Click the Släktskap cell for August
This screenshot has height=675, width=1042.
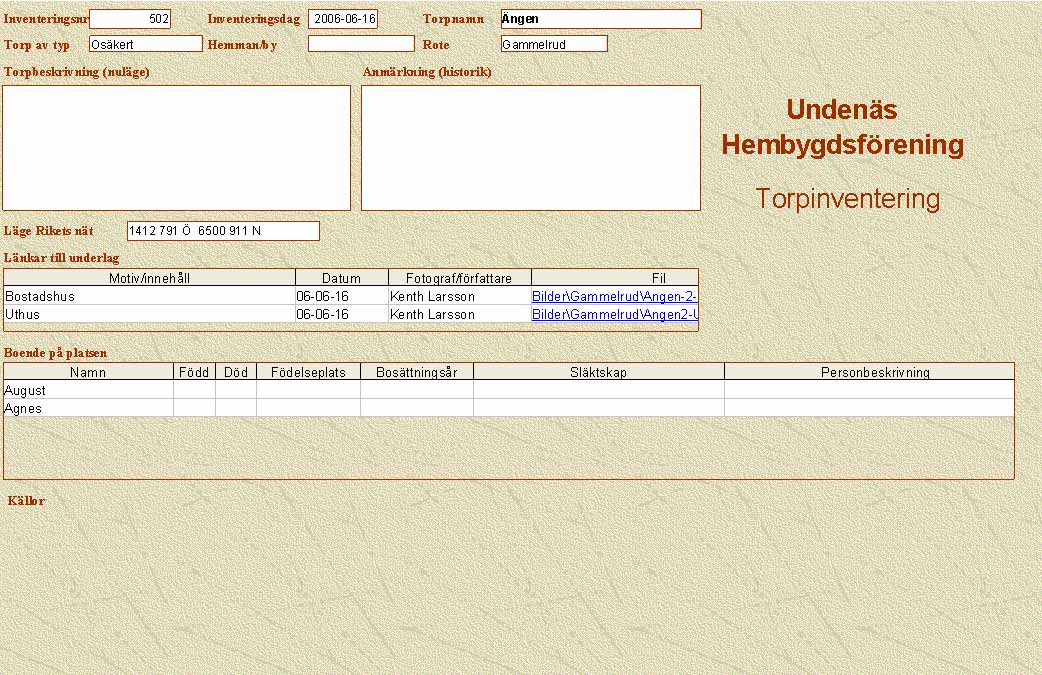[598, 390]
